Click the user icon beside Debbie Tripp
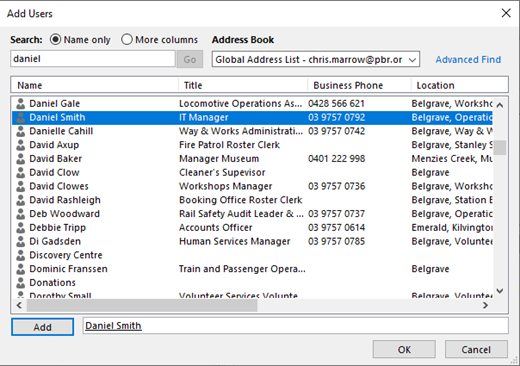This screenshot has width=520, height=366. click(21, 228)
